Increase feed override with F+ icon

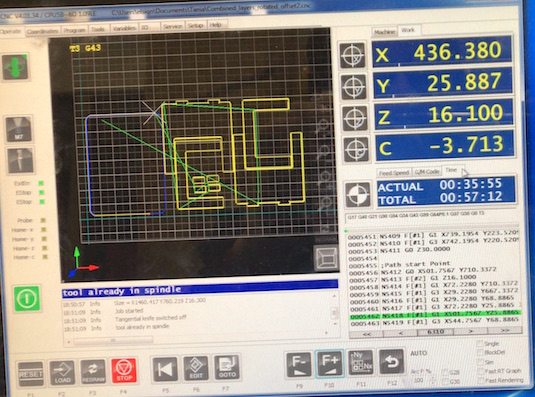[329, 364]
